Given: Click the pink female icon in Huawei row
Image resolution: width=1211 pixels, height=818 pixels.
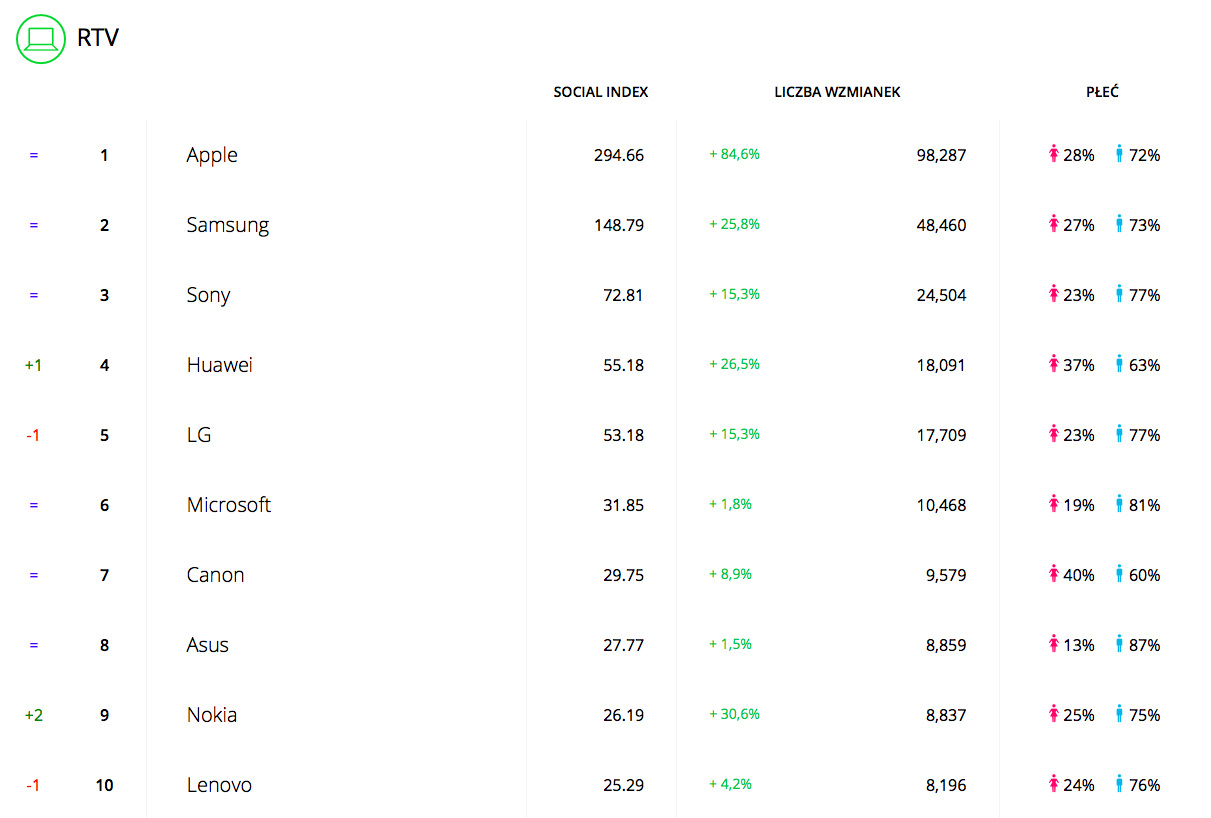Looking at the screenshot, I should (1053, 364).
